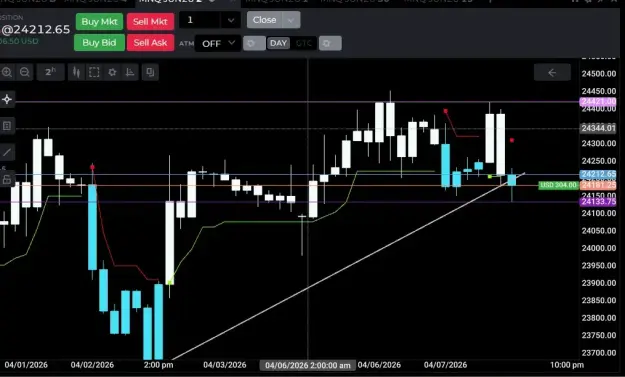Select the trend line drawing tool
This screenshot has height=377, width=625.
[7, 152]
